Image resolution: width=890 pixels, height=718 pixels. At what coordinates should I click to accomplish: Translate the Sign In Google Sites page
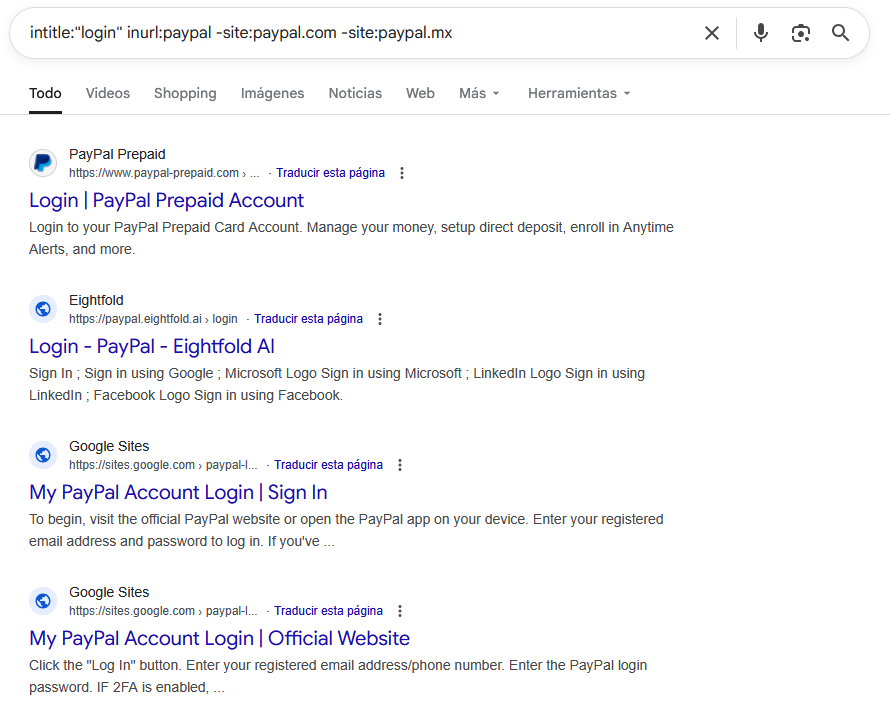click(x=328, y=464)
